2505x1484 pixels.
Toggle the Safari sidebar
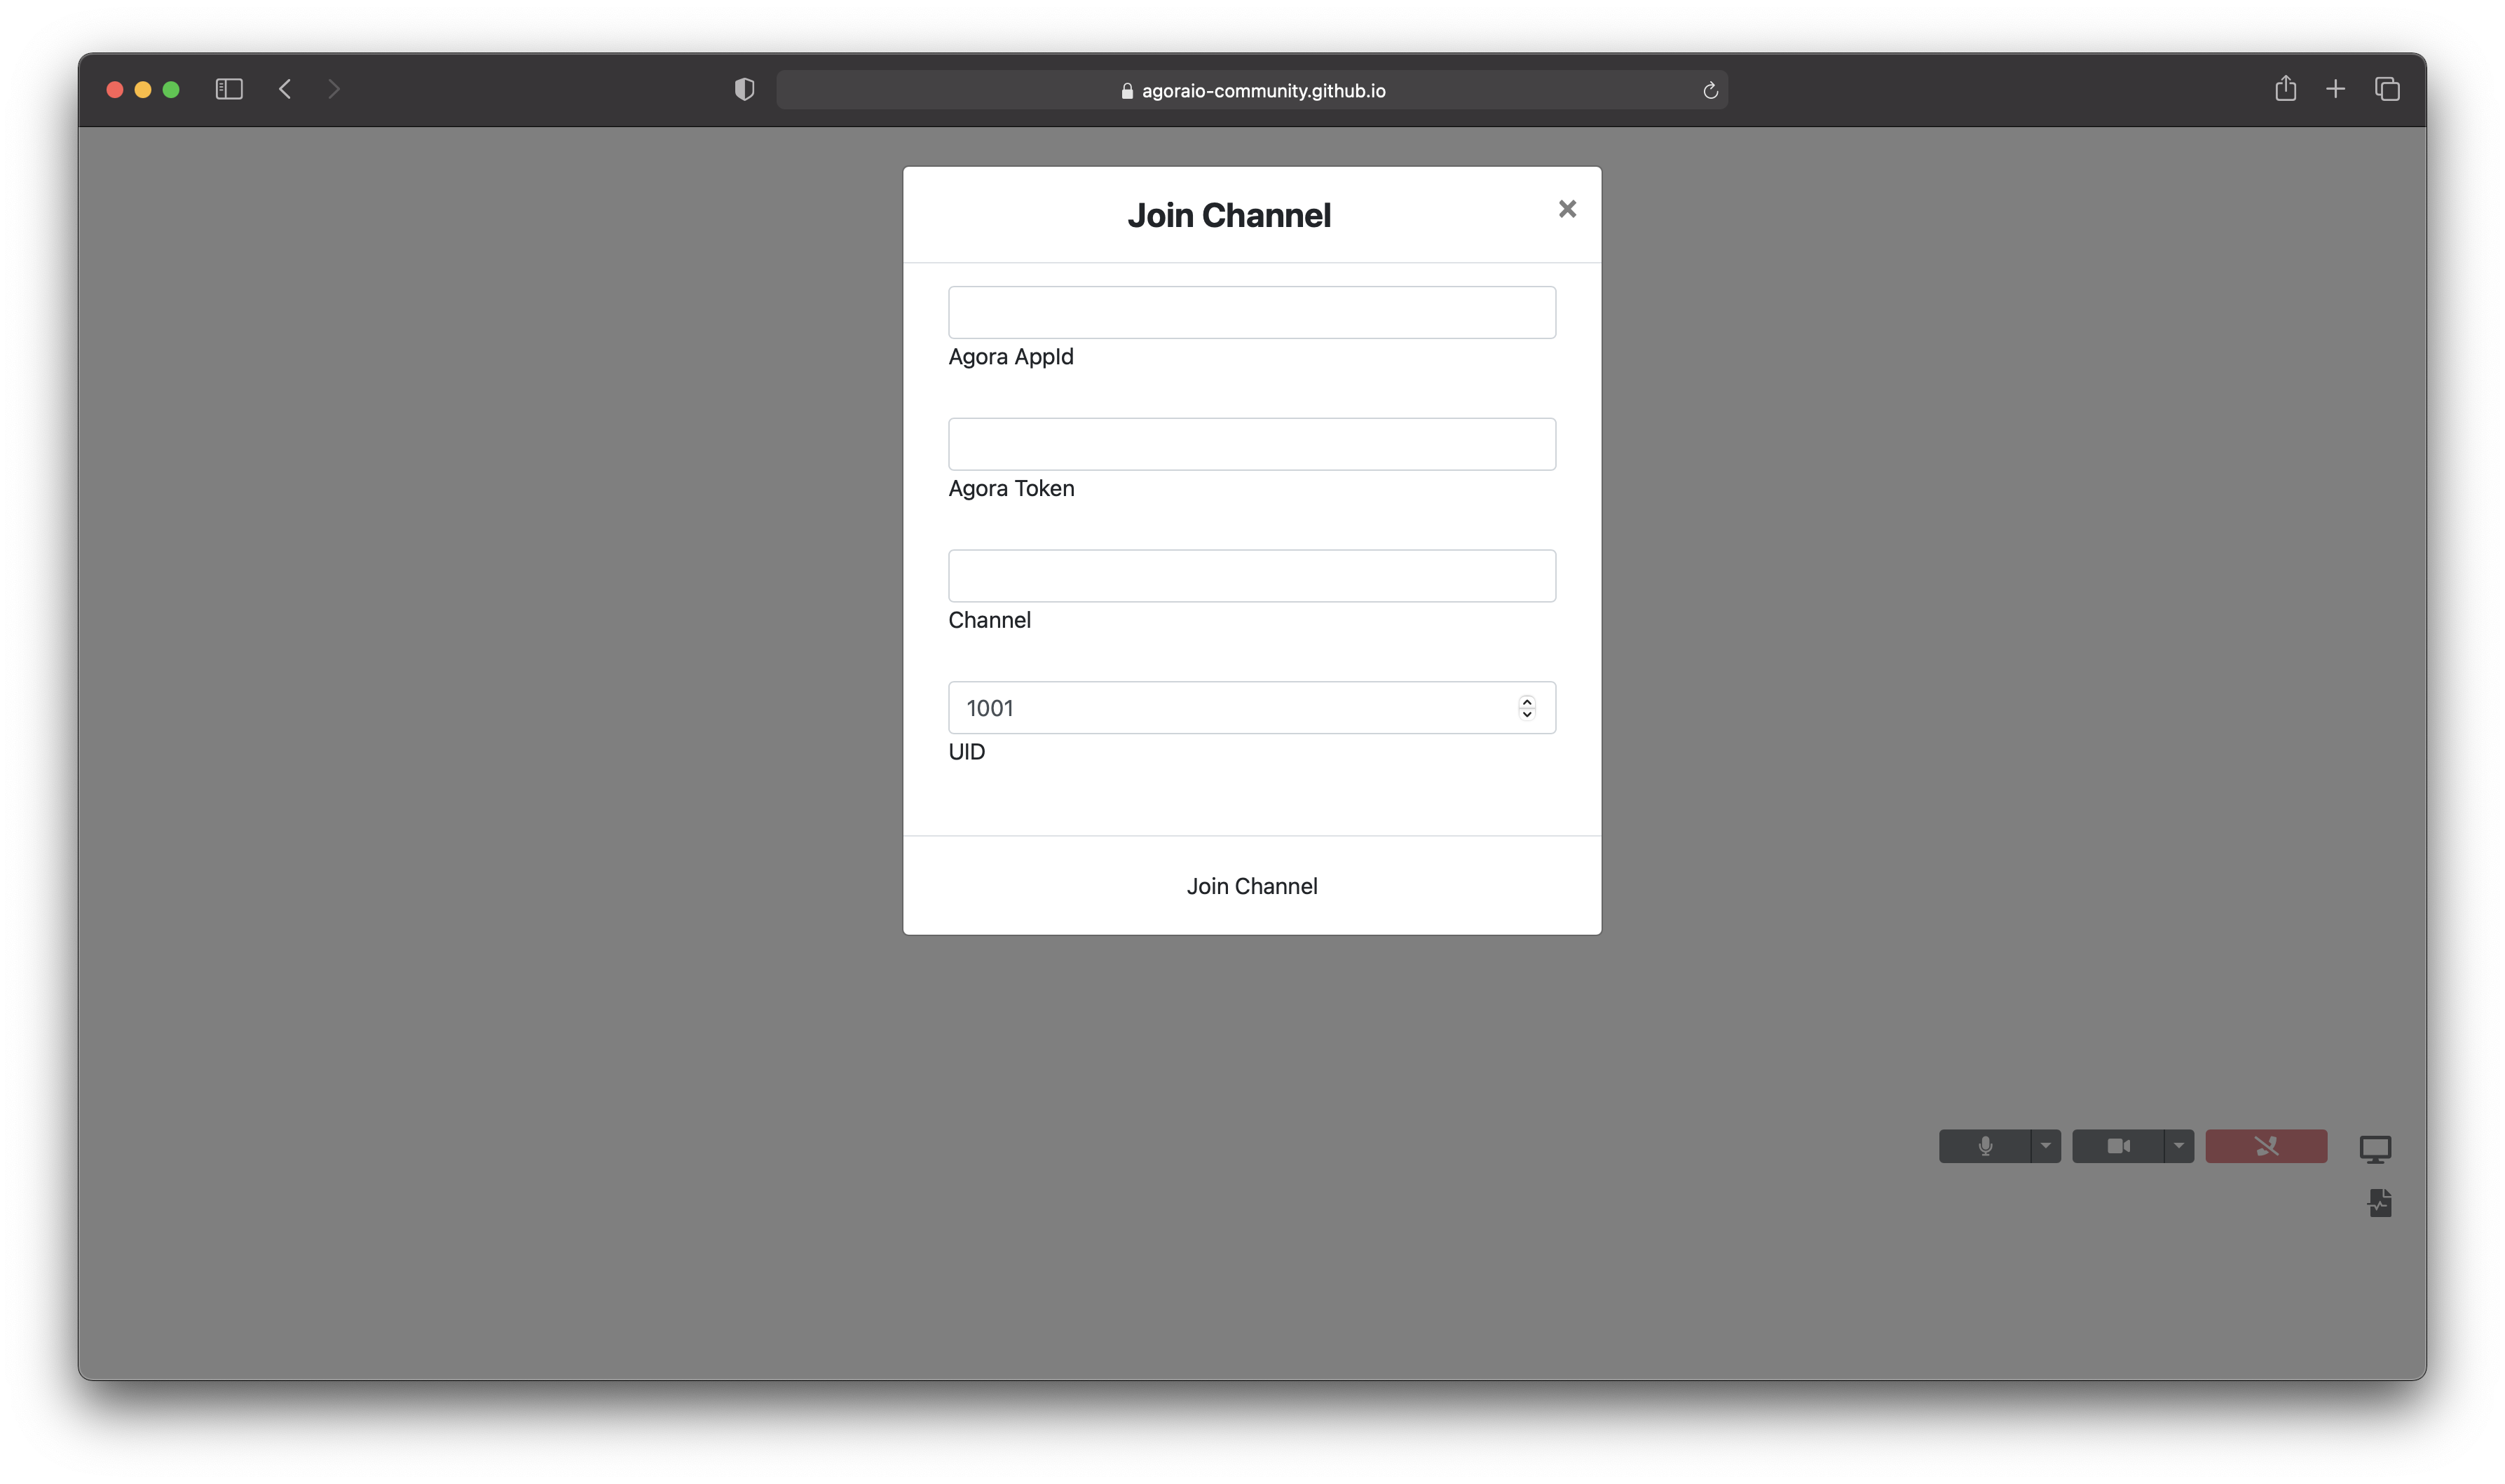(229, 89)
